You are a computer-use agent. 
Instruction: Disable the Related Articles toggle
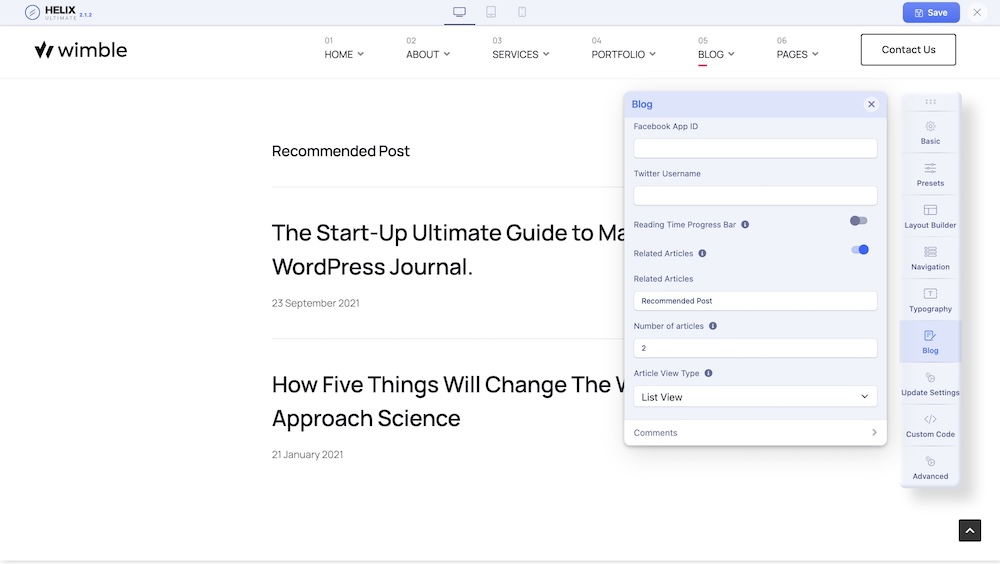pyautogui.click(x=859, y=250)
